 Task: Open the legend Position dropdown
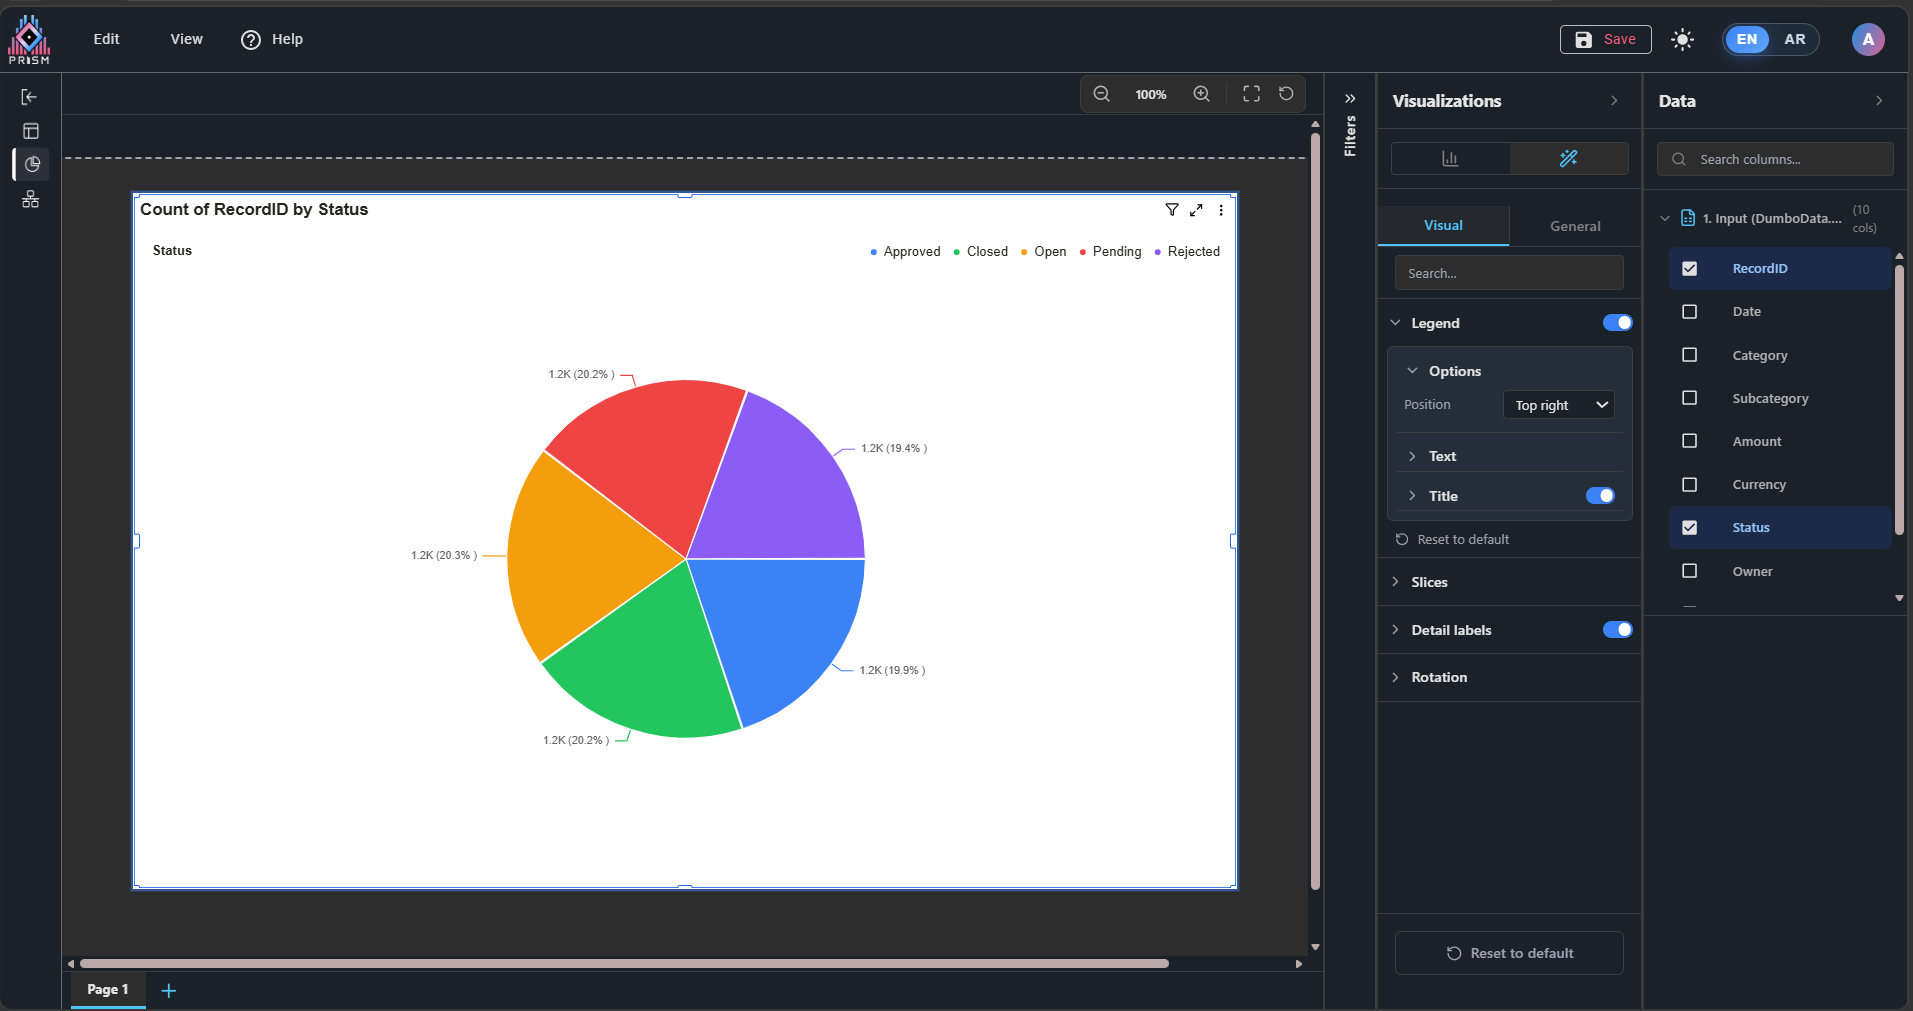[x=1558, y=405]
